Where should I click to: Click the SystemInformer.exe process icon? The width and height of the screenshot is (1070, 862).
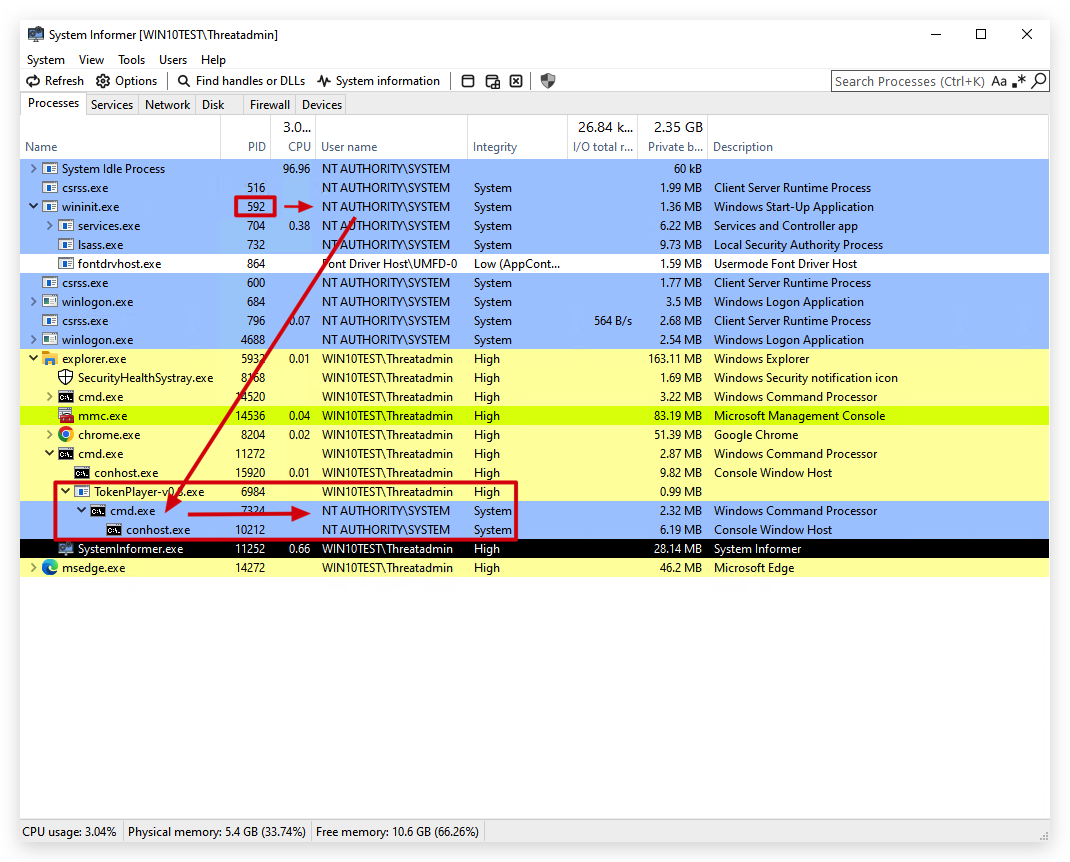coord(66,549)
